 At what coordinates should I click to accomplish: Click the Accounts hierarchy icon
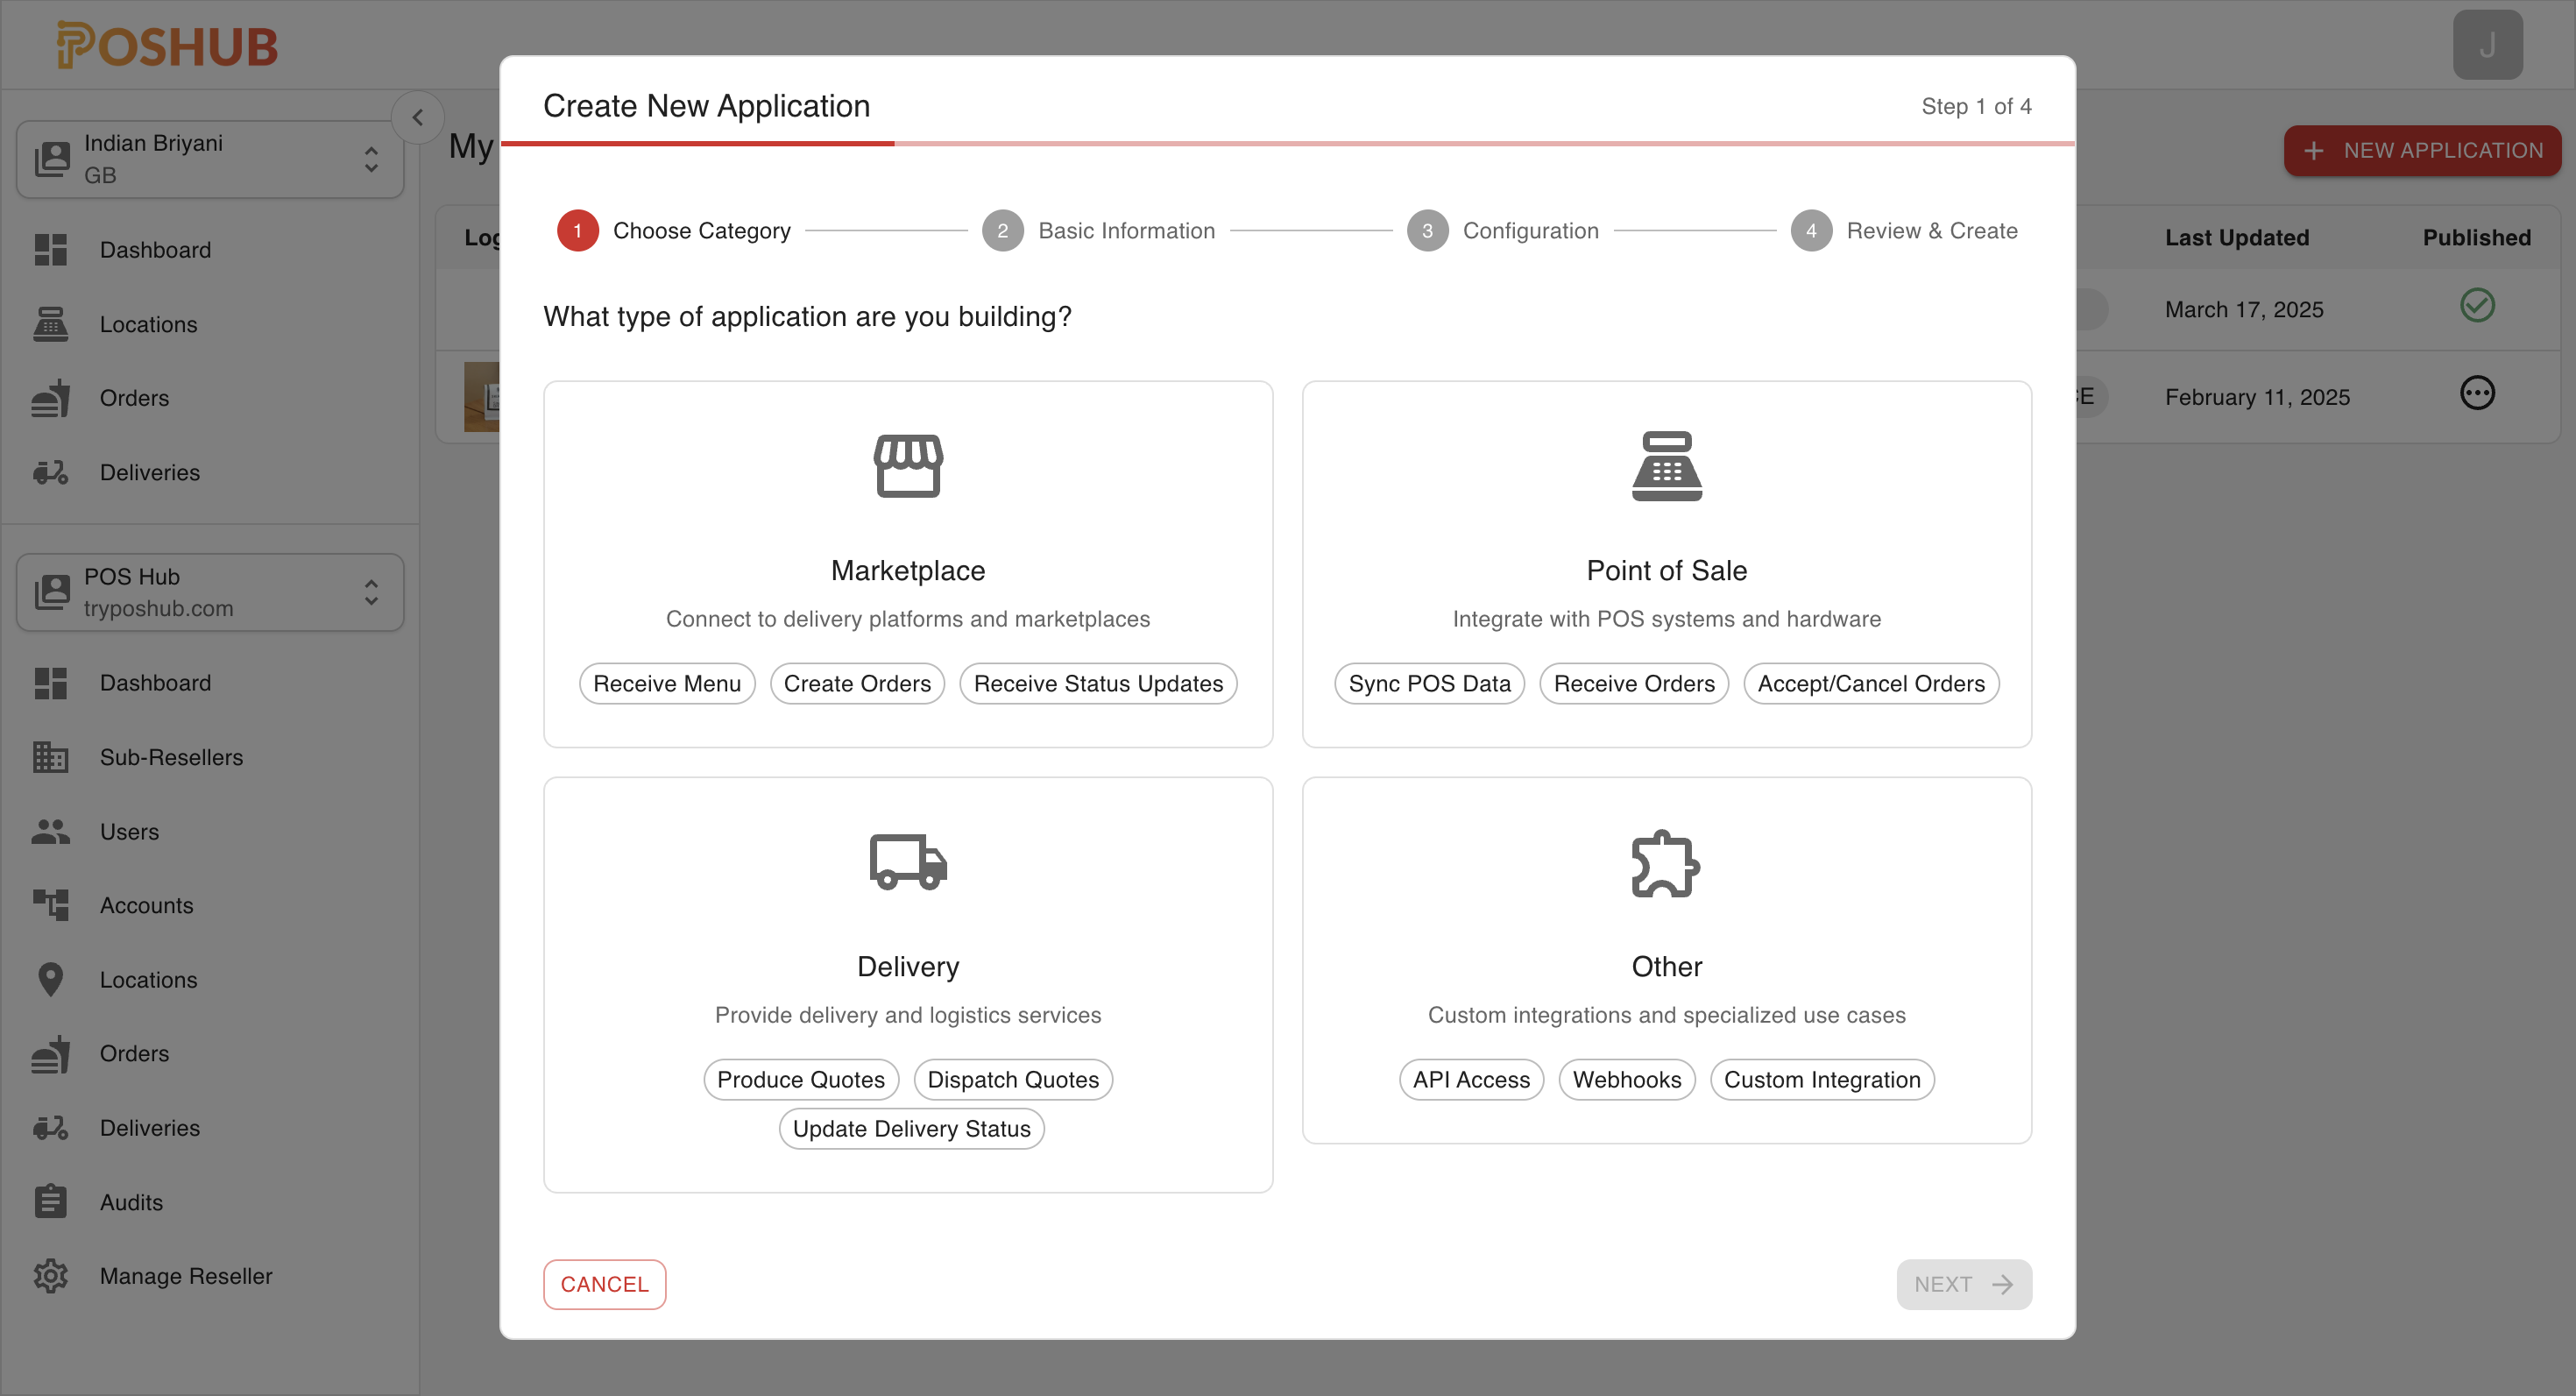tap(50, 905)
